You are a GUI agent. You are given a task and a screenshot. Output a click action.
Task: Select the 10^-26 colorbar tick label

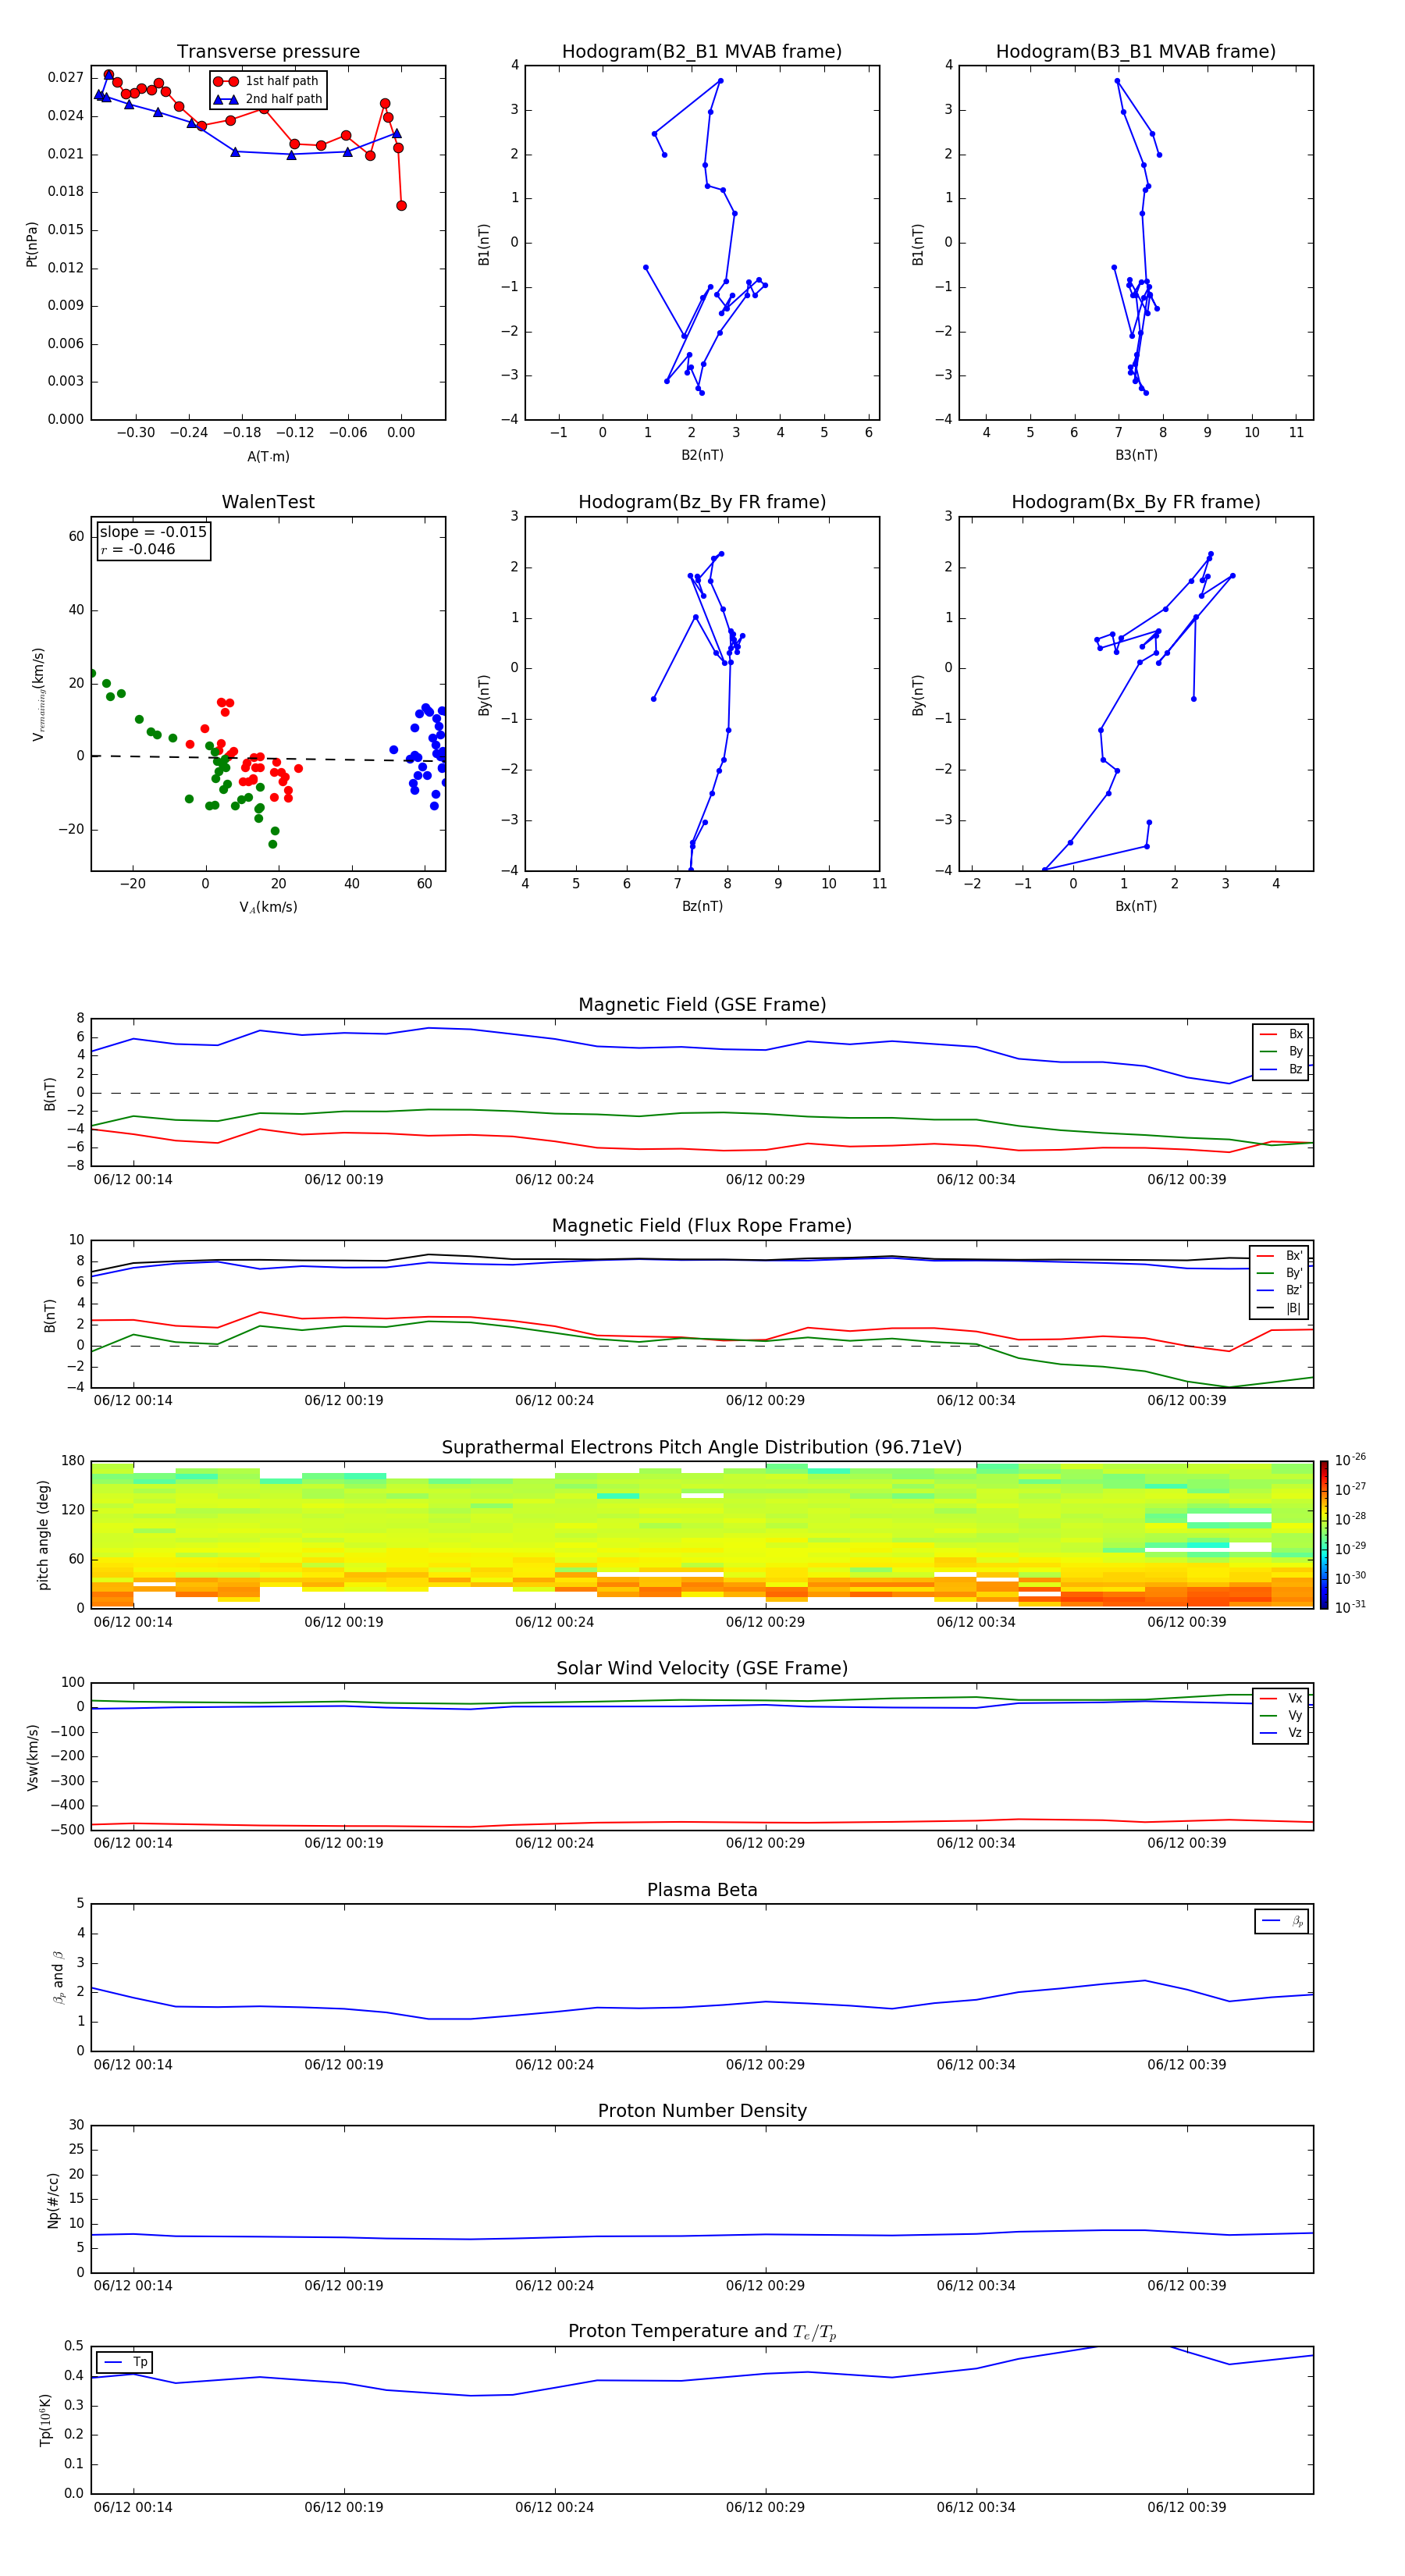pos(1350,1460)
